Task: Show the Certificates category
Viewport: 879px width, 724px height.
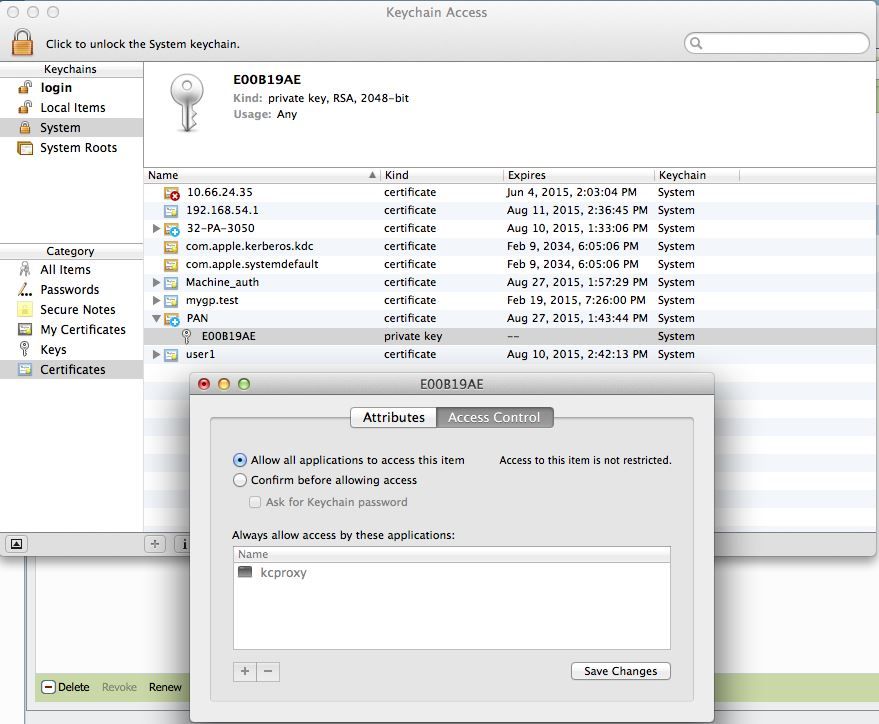Action: (x=72, y=370)
